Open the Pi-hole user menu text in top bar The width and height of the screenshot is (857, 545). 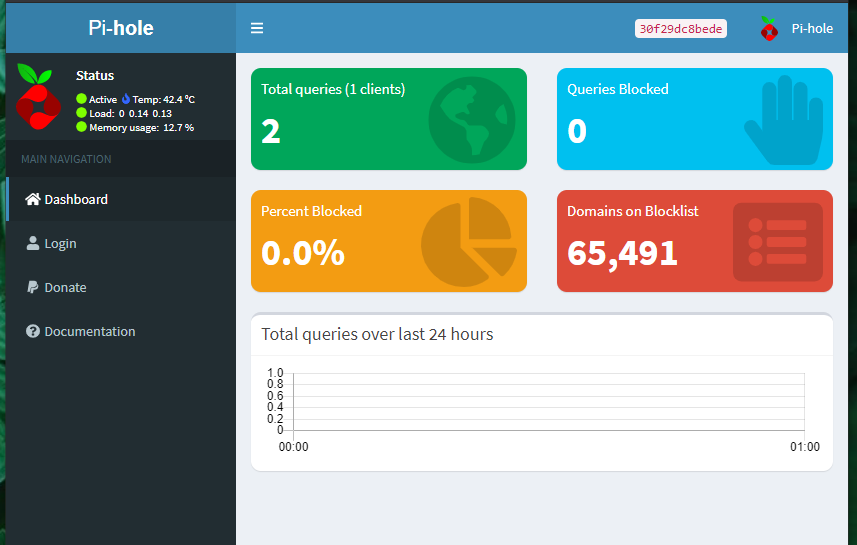pos(812,28)
